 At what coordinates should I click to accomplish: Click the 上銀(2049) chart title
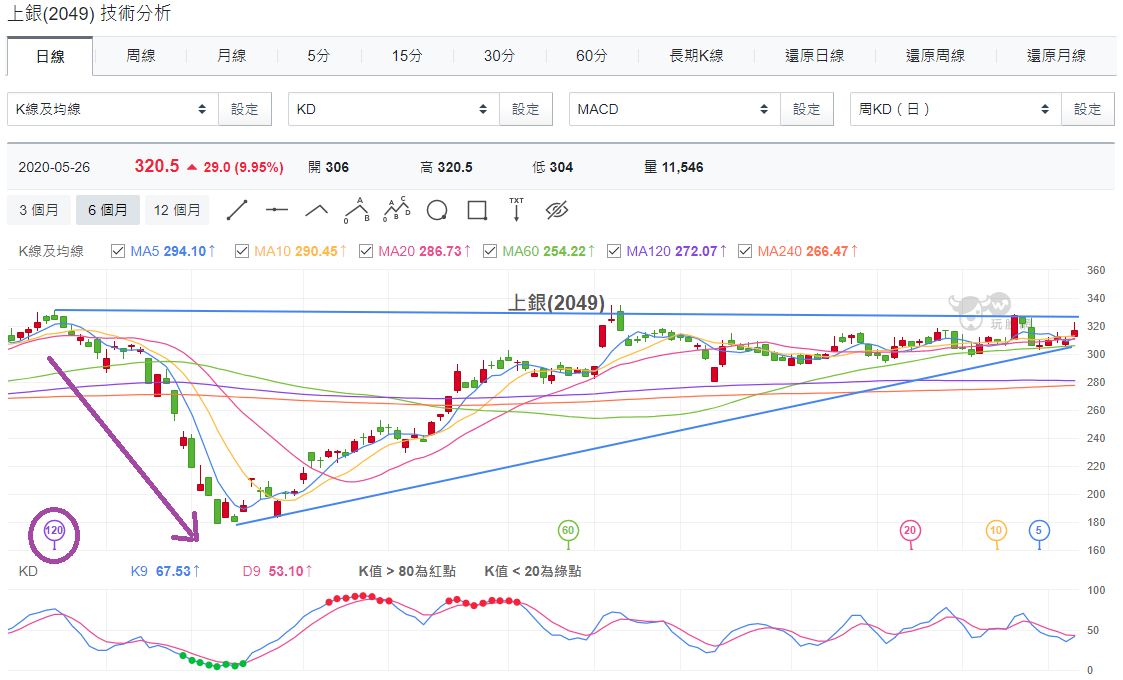coord(556,302)
